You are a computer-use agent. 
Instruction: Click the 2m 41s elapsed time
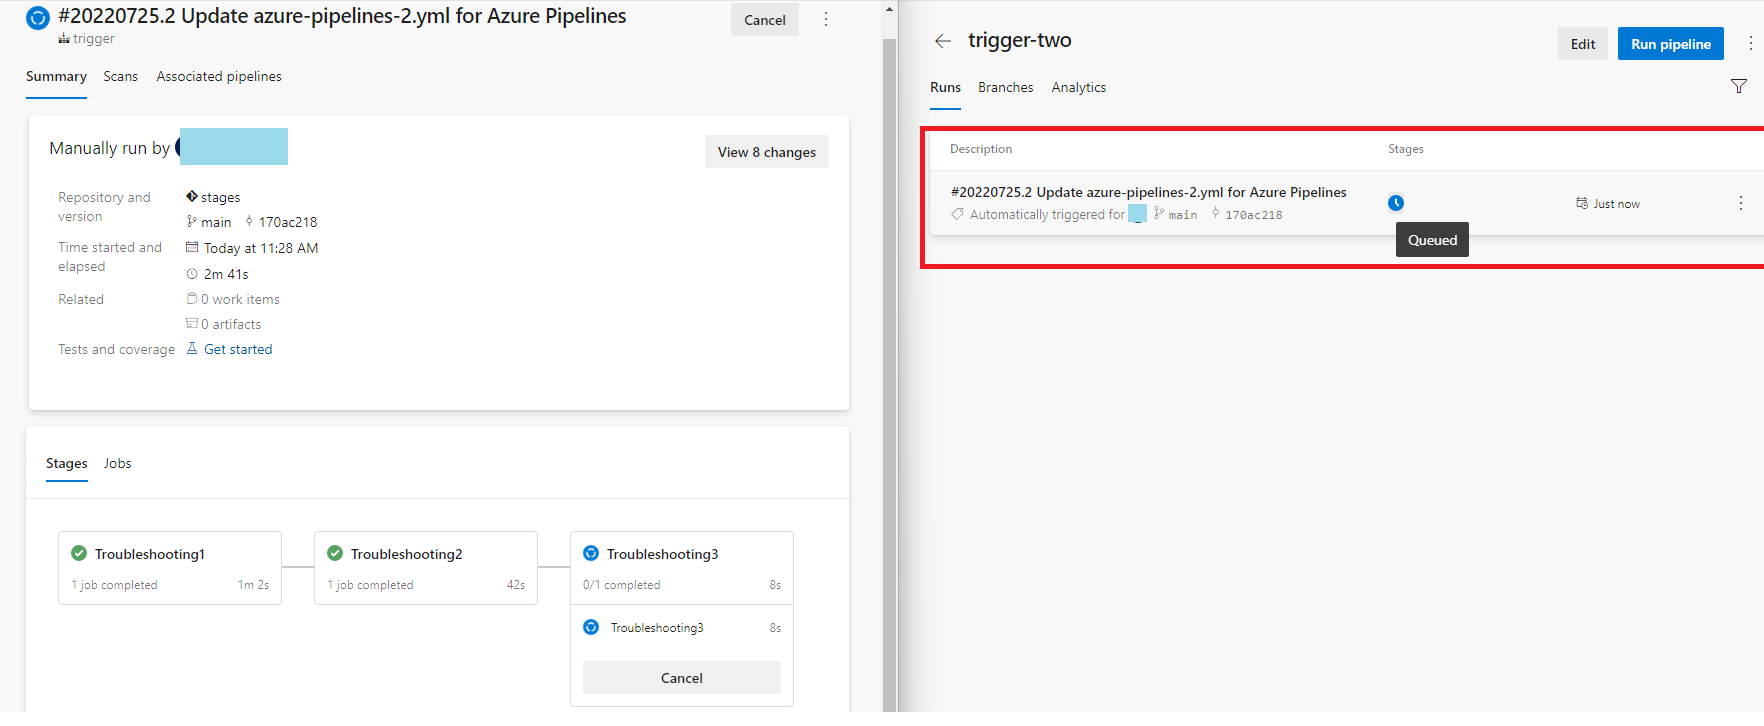(226, 274)
